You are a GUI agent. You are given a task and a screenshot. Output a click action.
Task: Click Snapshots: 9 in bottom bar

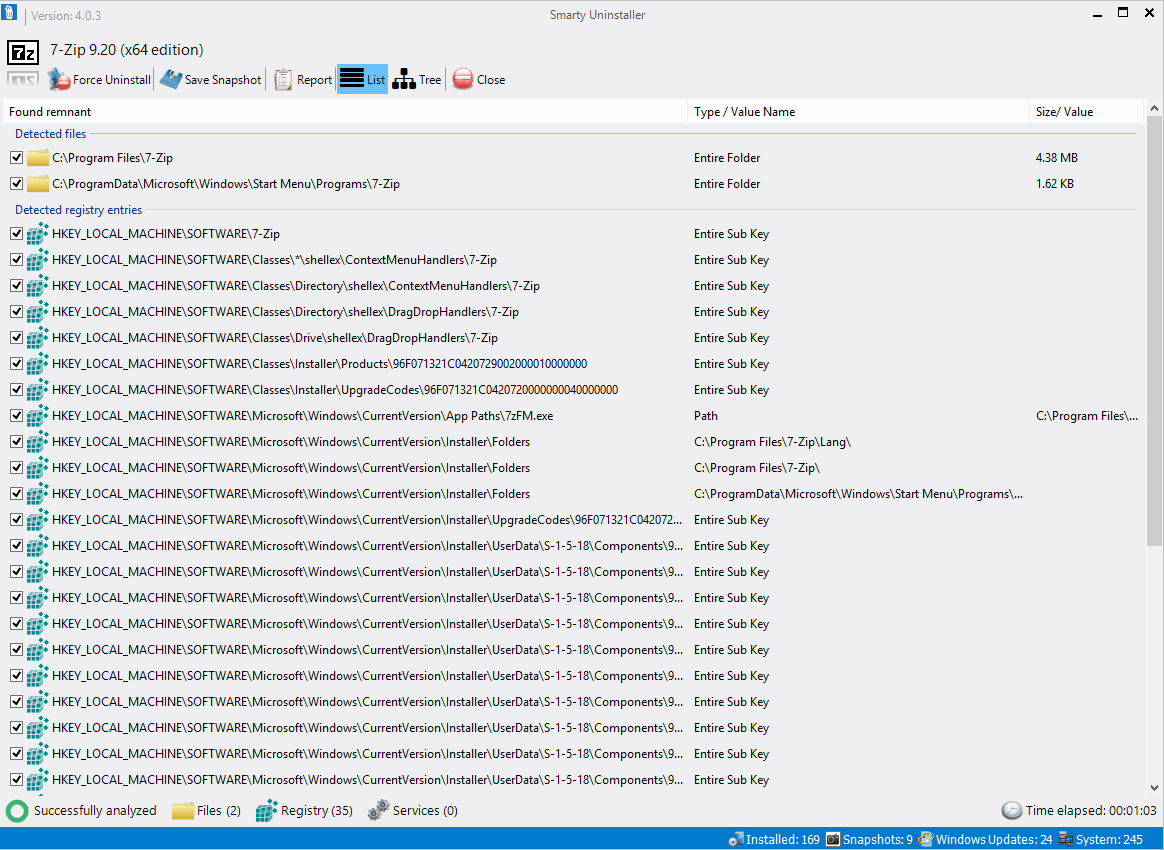click(869, 839)
